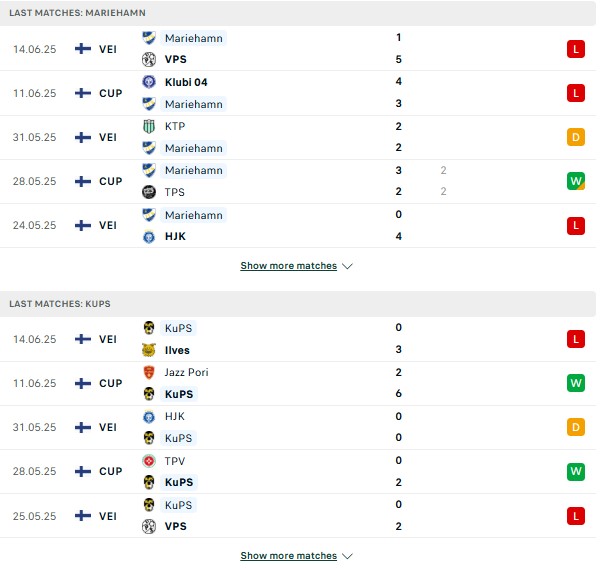This screenshot has height=570, width=600.
Task: Click the HJK crest in the 24.05.25 match
Action: coord(149,236)
